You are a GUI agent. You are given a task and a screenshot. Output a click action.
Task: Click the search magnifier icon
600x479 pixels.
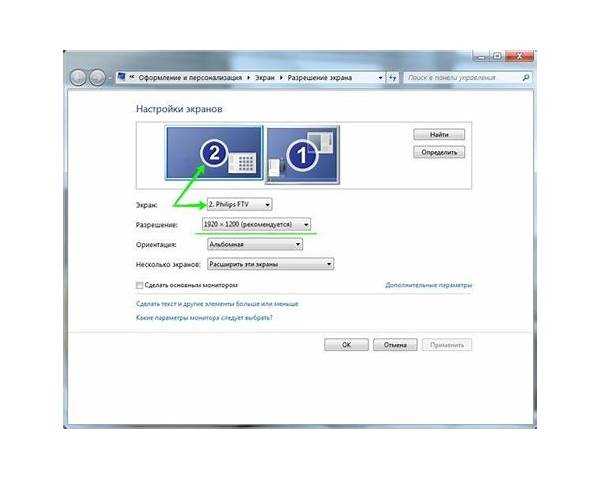click(526, 78)
